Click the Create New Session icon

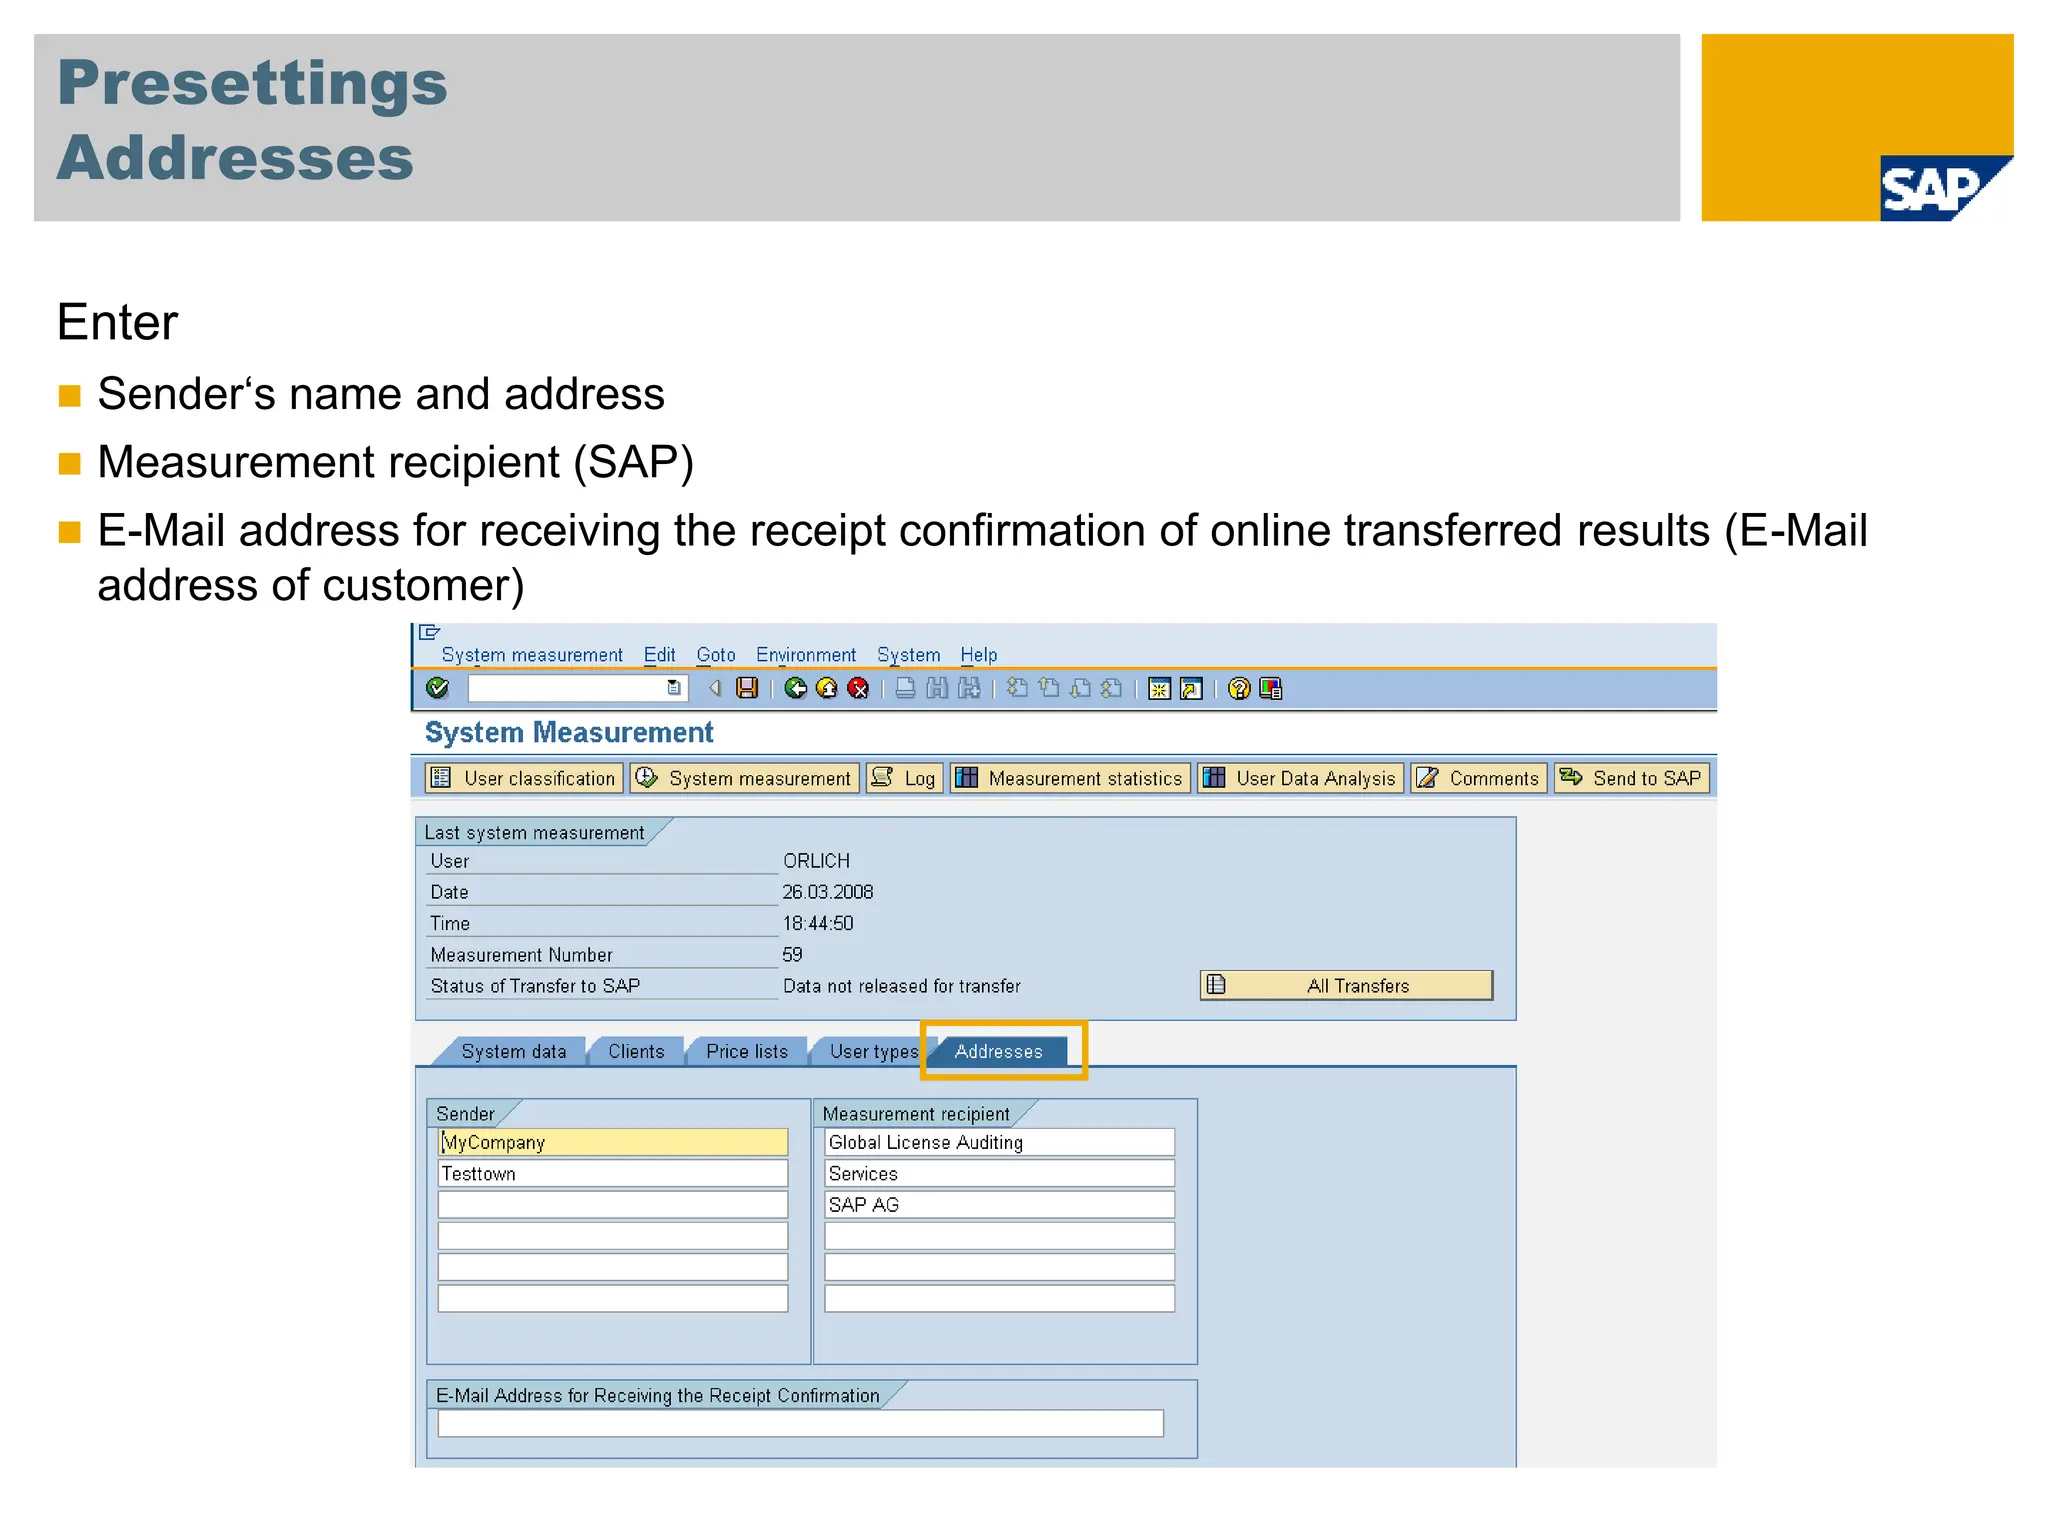(1159, 689)
